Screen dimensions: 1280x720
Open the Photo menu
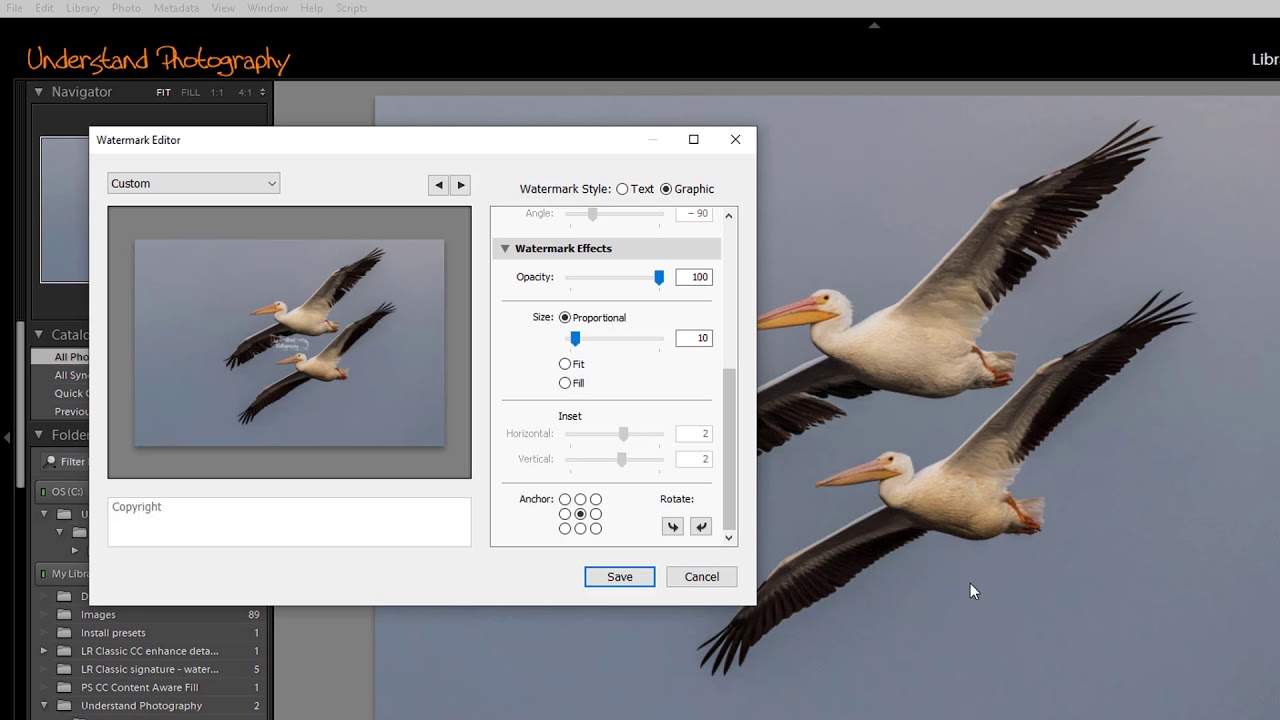point(126,8)
